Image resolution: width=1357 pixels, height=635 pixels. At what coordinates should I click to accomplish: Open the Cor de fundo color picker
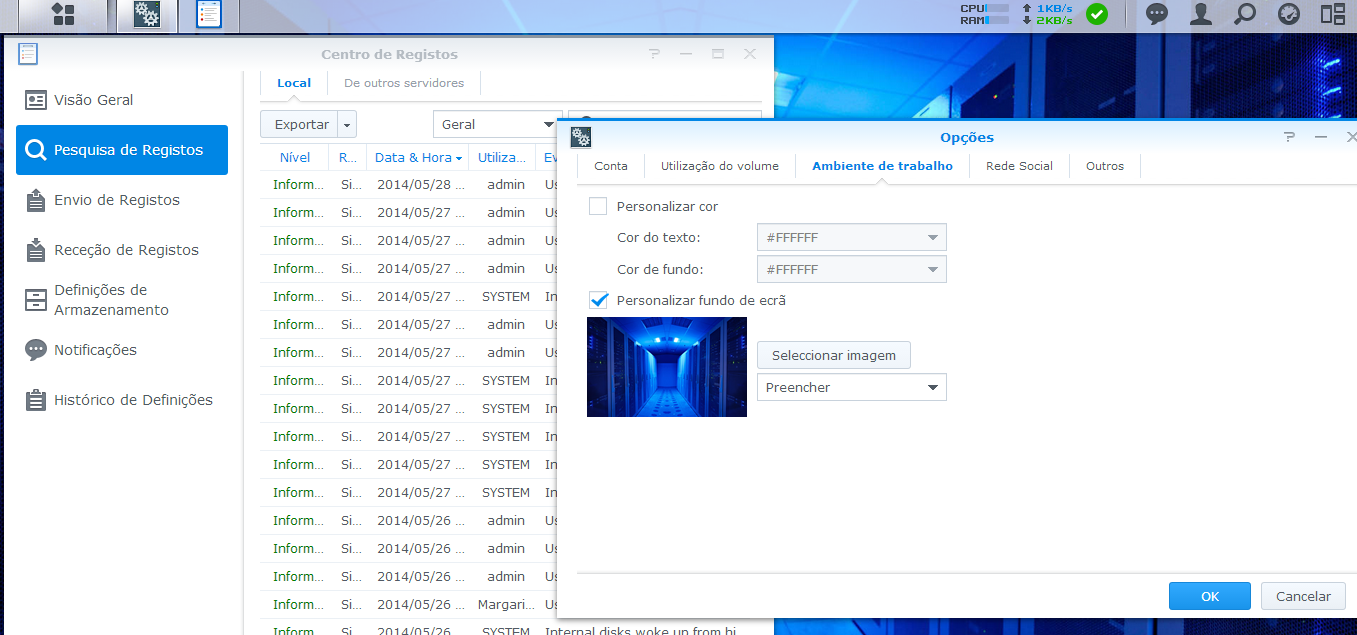coord(851,269)
